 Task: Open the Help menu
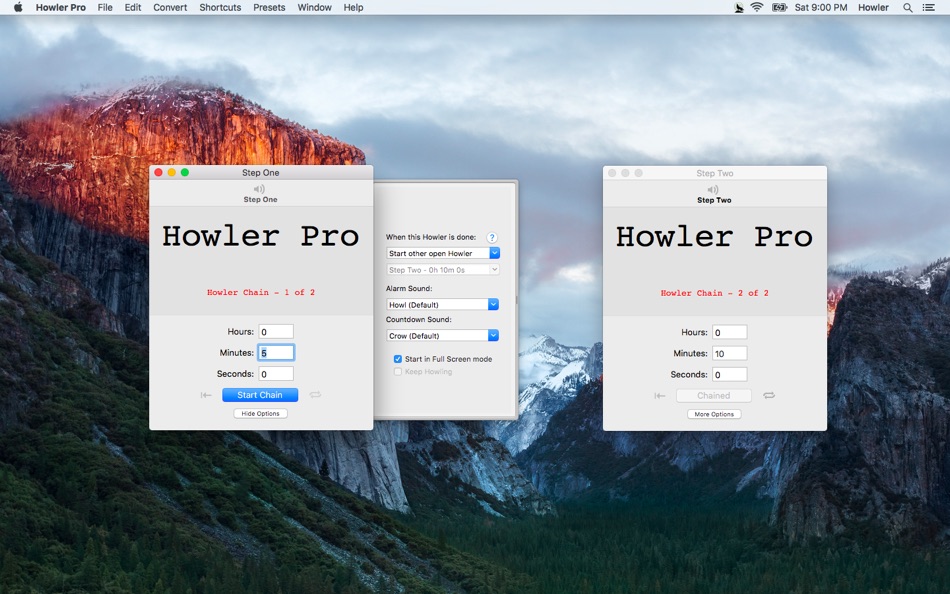click(353, 7)
